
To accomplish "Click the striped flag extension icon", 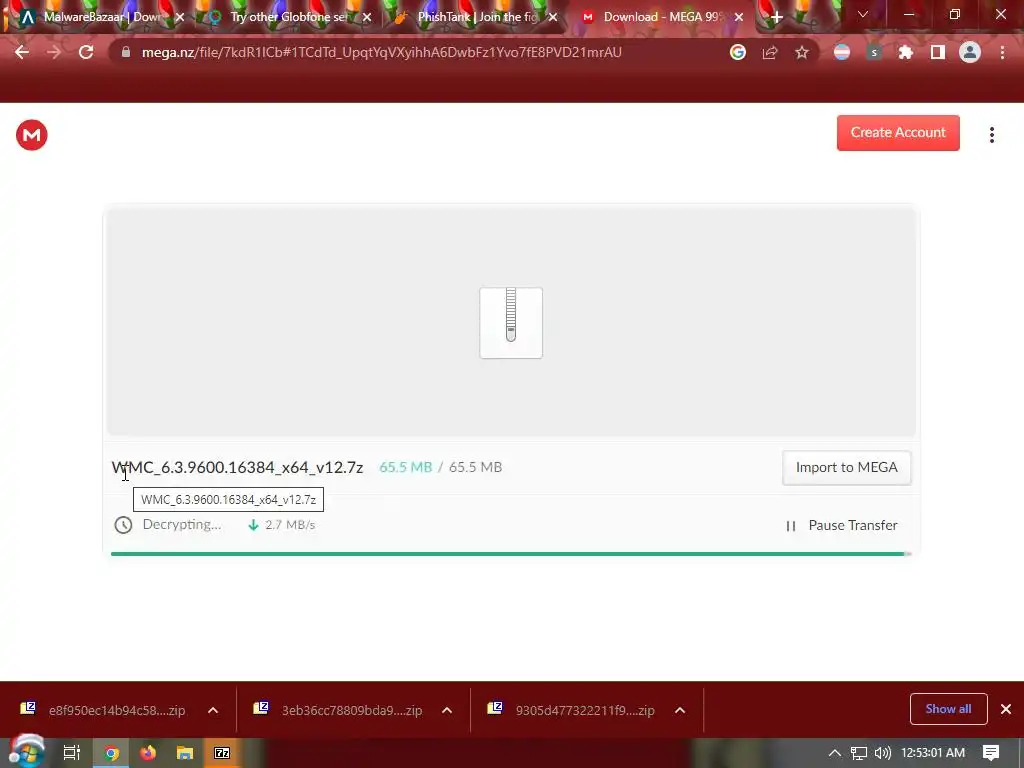I will click(x=842, y=52).
